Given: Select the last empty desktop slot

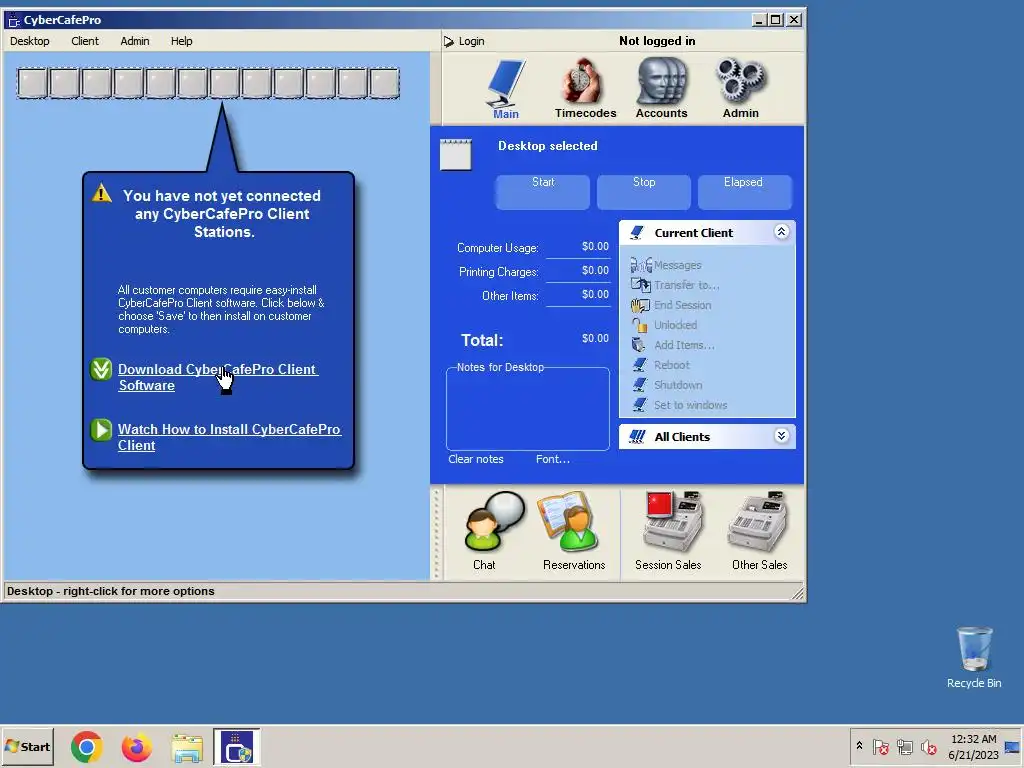Looking at the screenshot, I should pyautogui.click(x=384, y=84).
